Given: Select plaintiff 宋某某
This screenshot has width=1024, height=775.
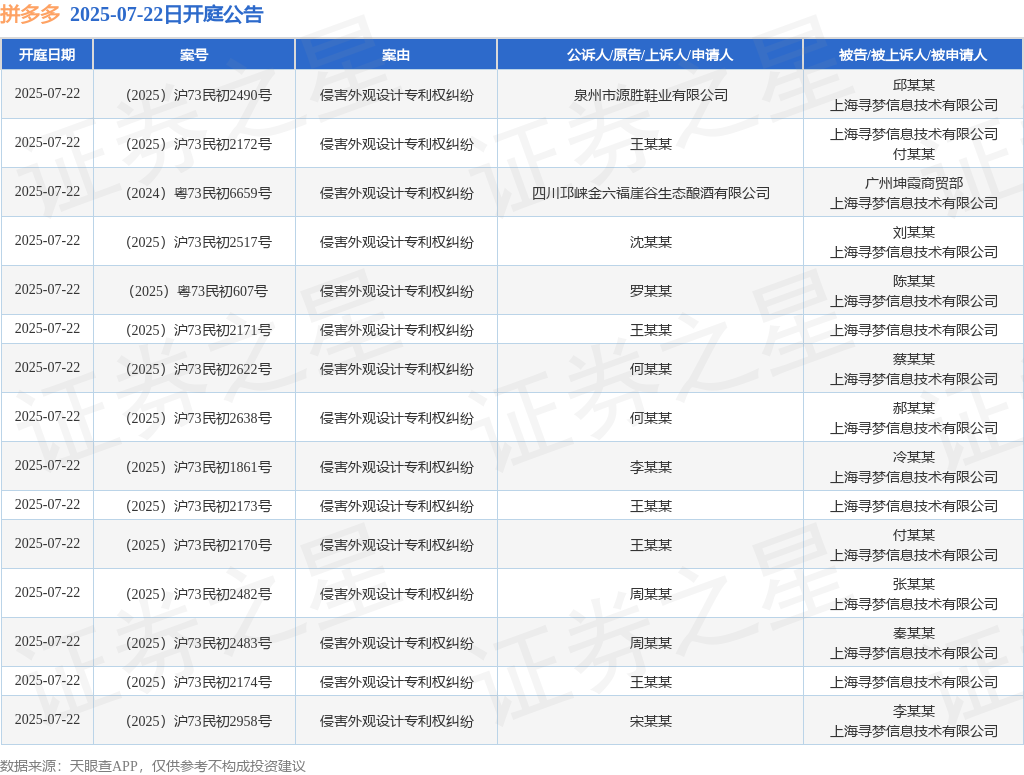Looking at the screenshot, I should click(650, 721).
